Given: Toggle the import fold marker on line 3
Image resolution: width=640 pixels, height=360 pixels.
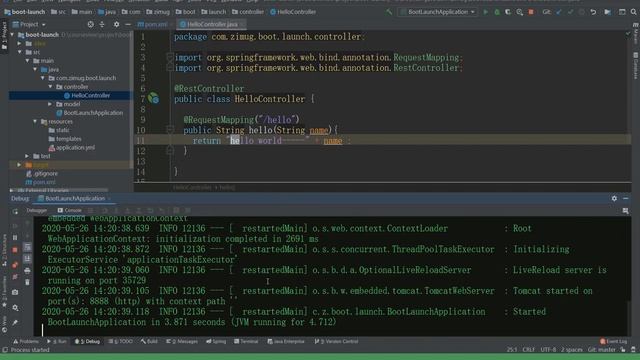Looking at the screenshot, I should (x=170, y=58).
